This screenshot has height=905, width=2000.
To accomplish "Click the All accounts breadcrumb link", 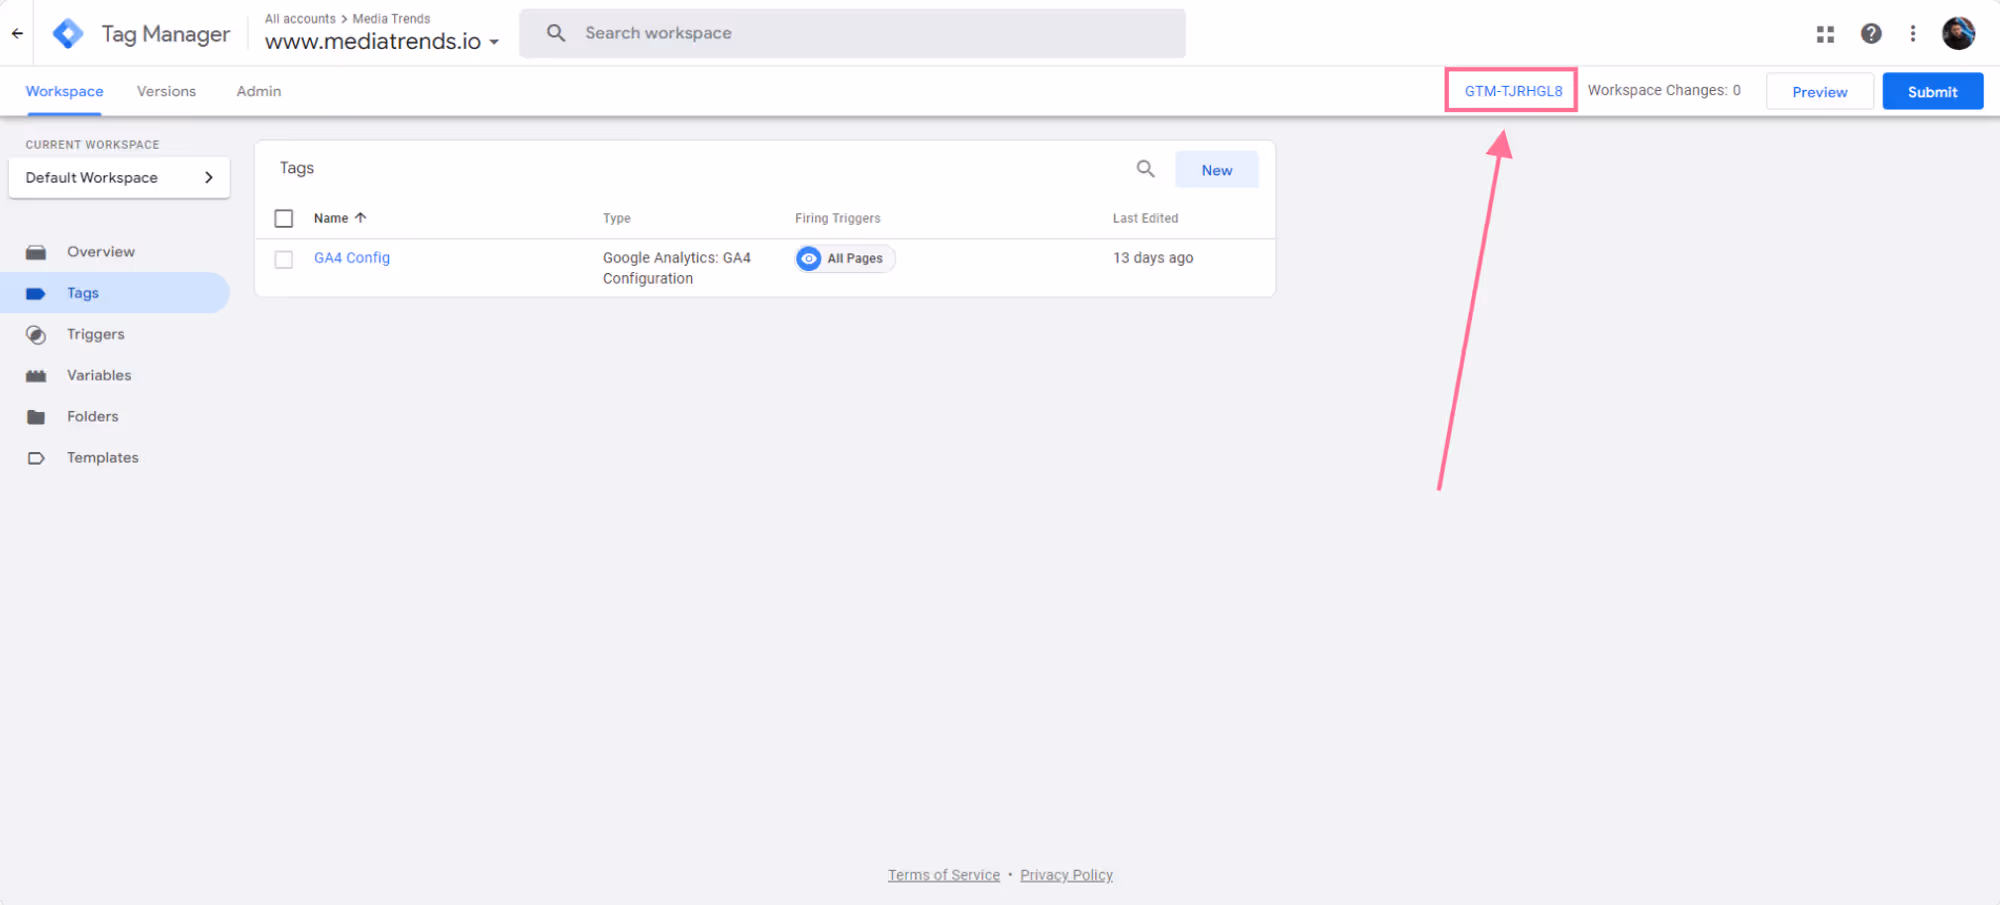I will click(300, 19).
